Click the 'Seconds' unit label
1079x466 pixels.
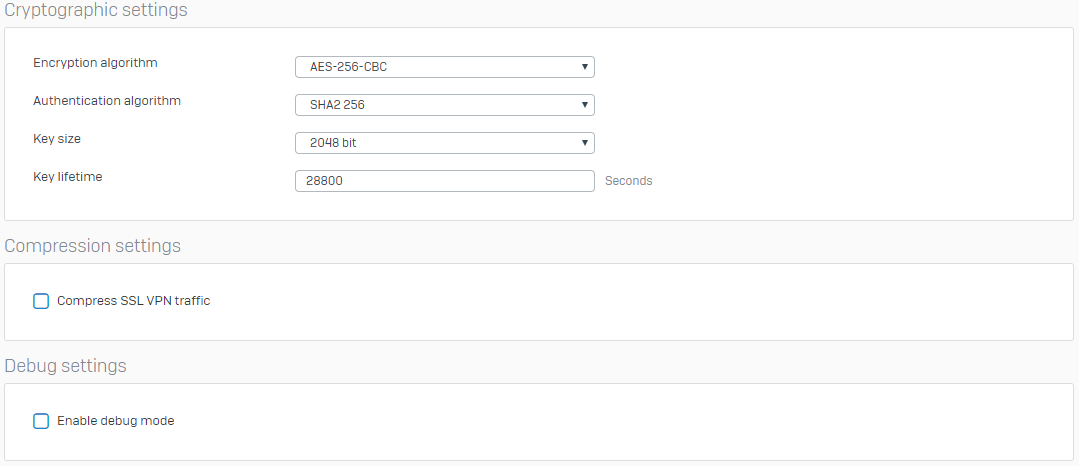point(628,181)
